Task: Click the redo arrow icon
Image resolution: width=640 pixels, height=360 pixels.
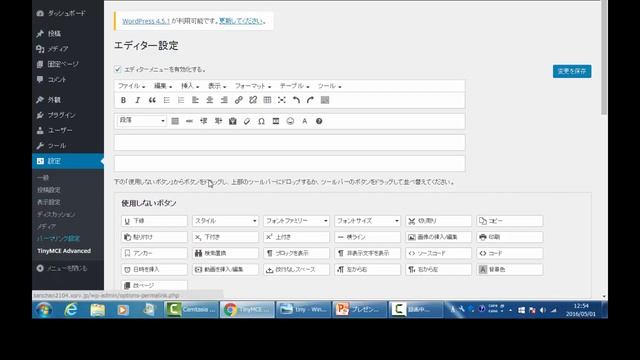Action: pyautogui.click(x=311, y=100)
